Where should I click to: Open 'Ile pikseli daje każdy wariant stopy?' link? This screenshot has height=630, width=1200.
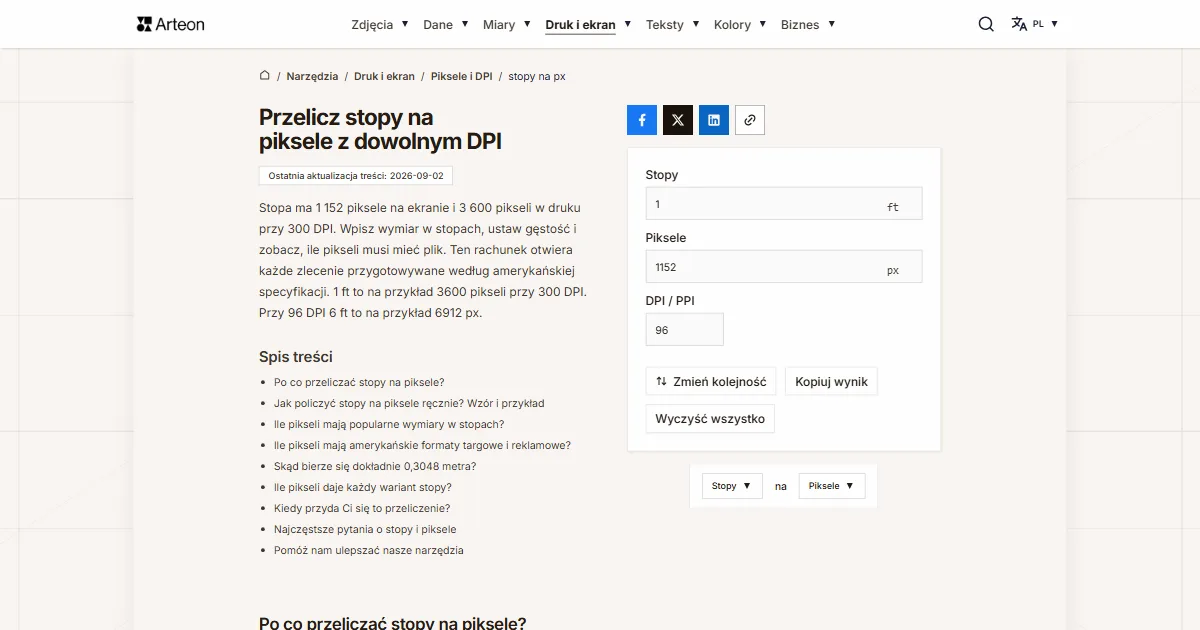363,487
